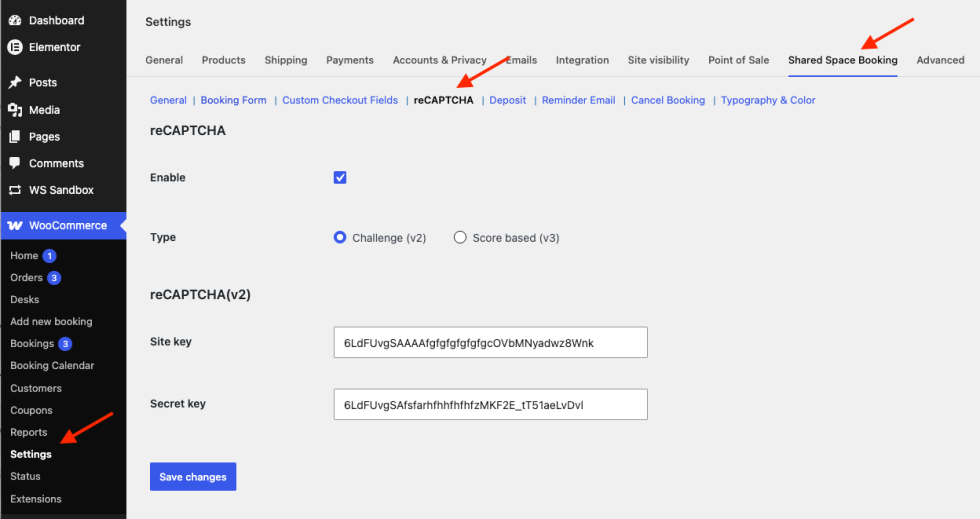Open the Status submenu item
The width and height of the screenshot is (980, 519).
26,476
